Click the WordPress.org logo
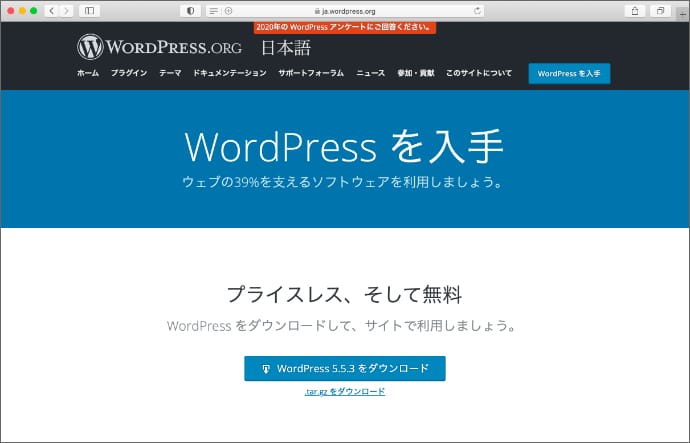690x443 pixels. pyautogui.click(x=160, y=46)
